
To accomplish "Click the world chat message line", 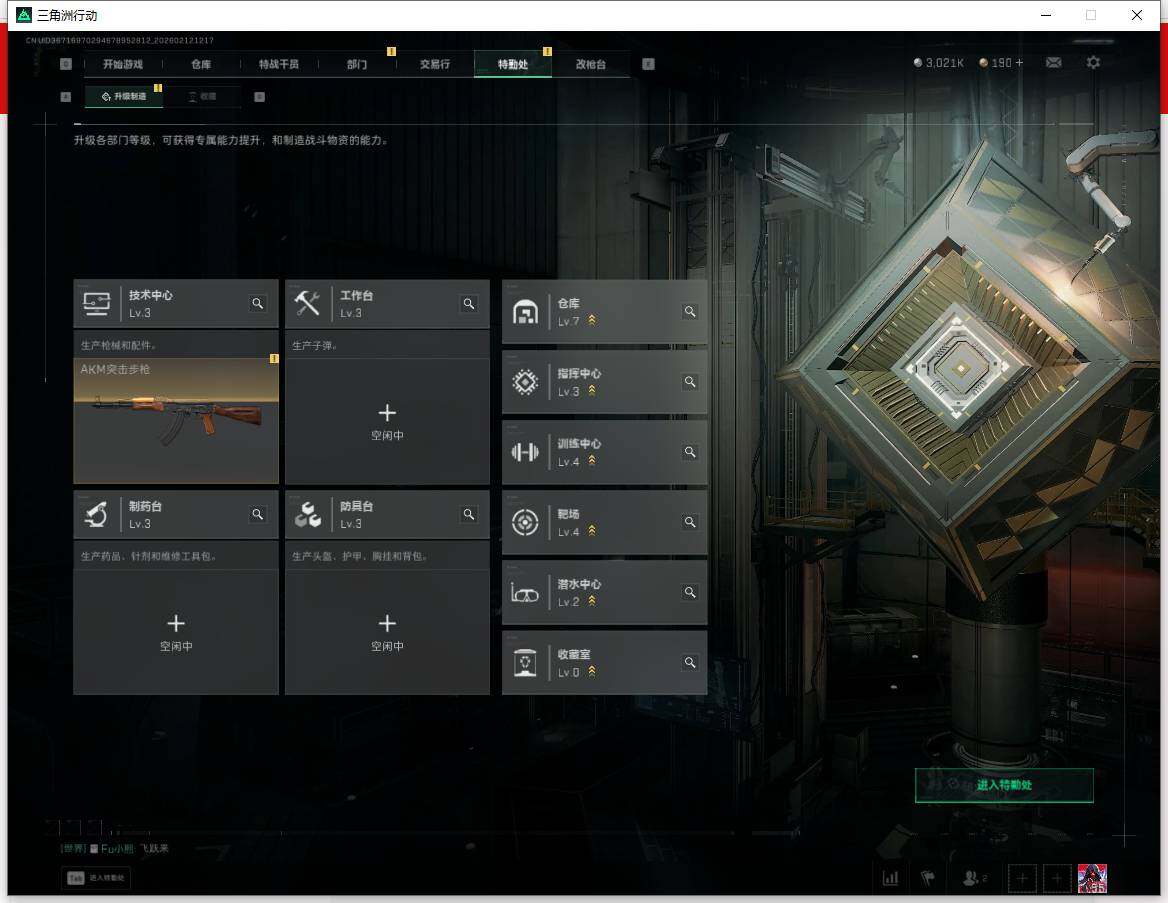I will pyautogui.click(x=115, y=848).
